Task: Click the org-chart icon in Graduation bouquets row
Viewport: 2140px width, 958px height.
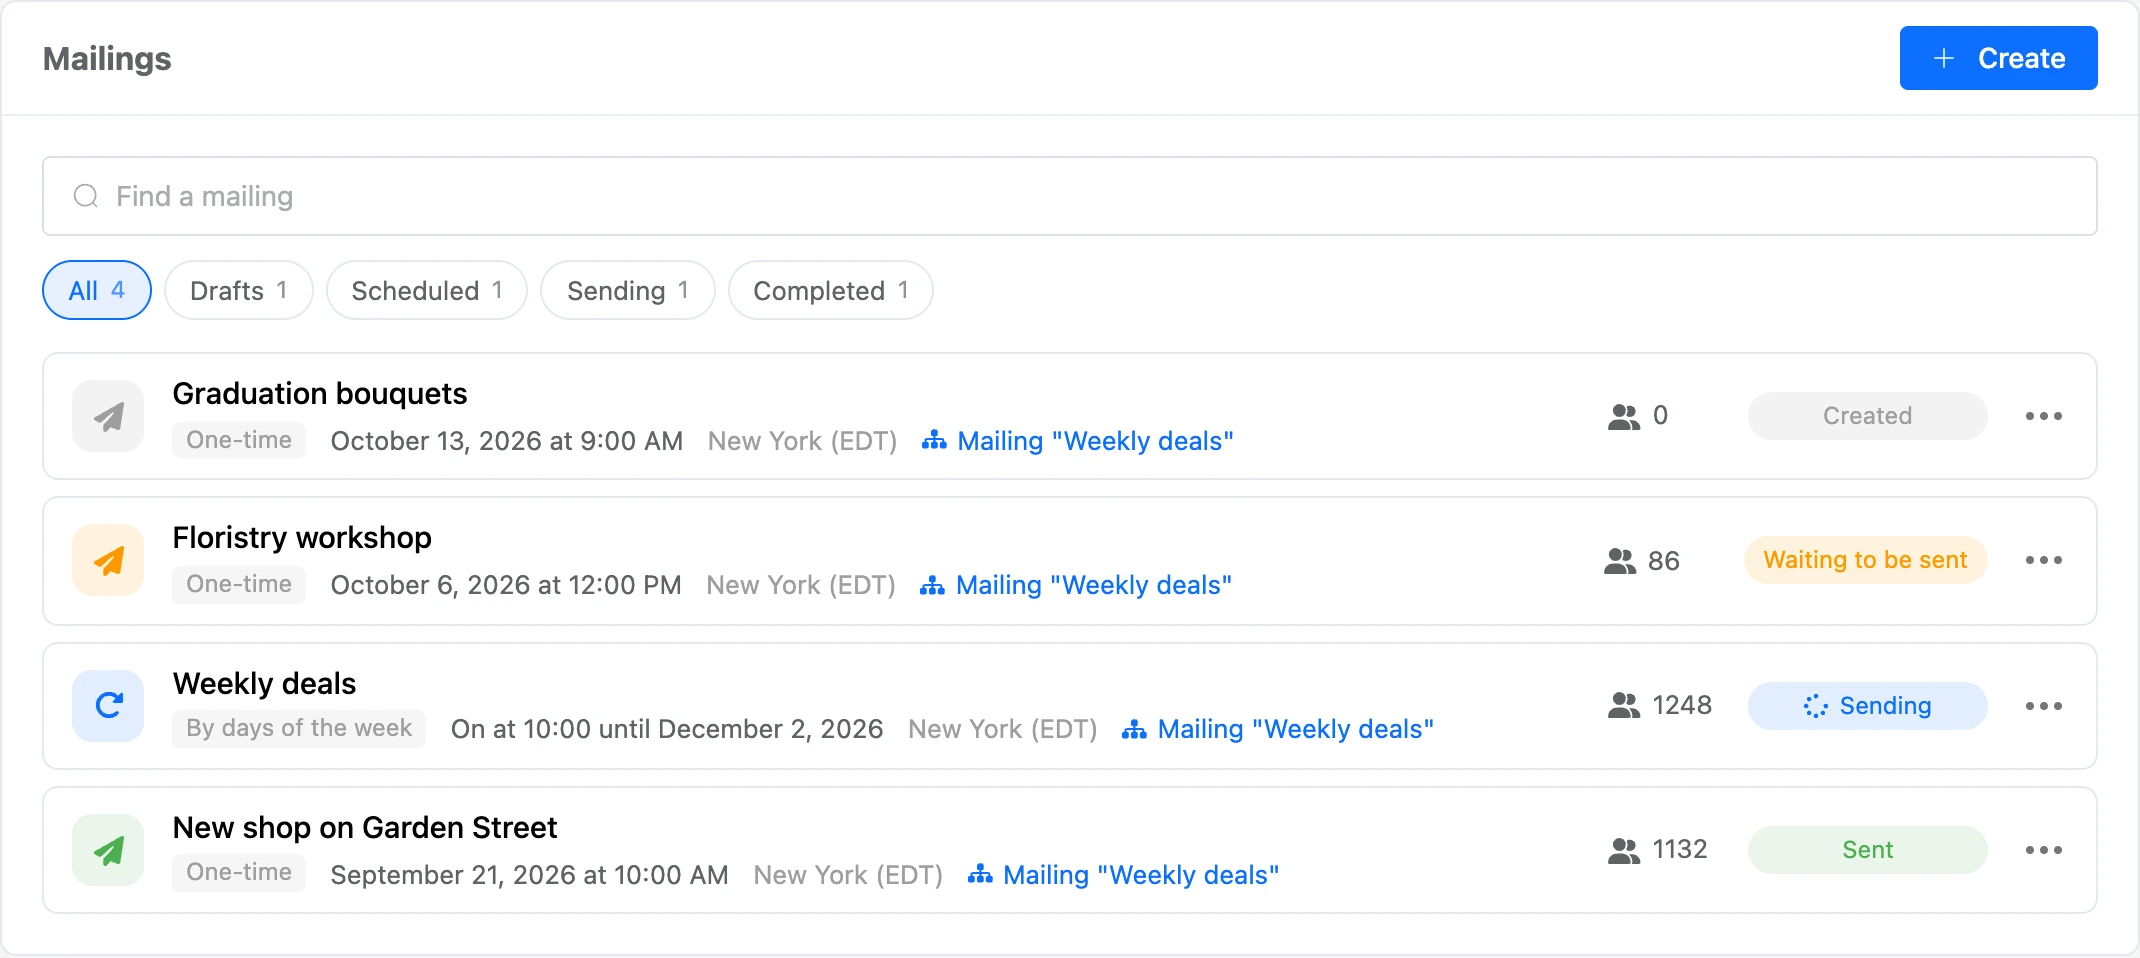Action: coord(934,440)
